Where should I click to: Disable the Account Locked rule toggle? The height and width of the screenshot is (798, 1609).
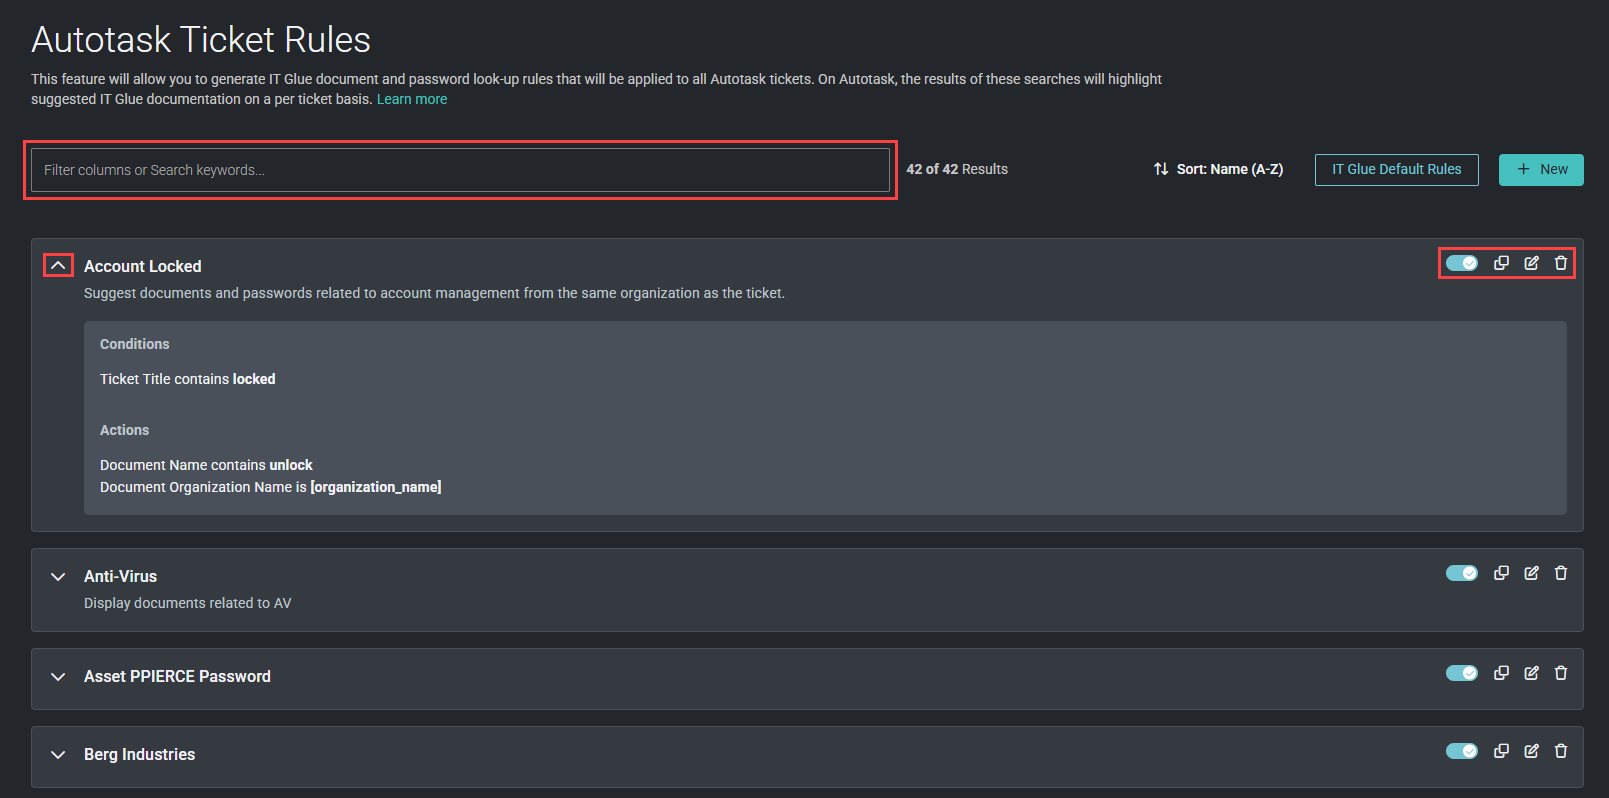coord(1462,263)
